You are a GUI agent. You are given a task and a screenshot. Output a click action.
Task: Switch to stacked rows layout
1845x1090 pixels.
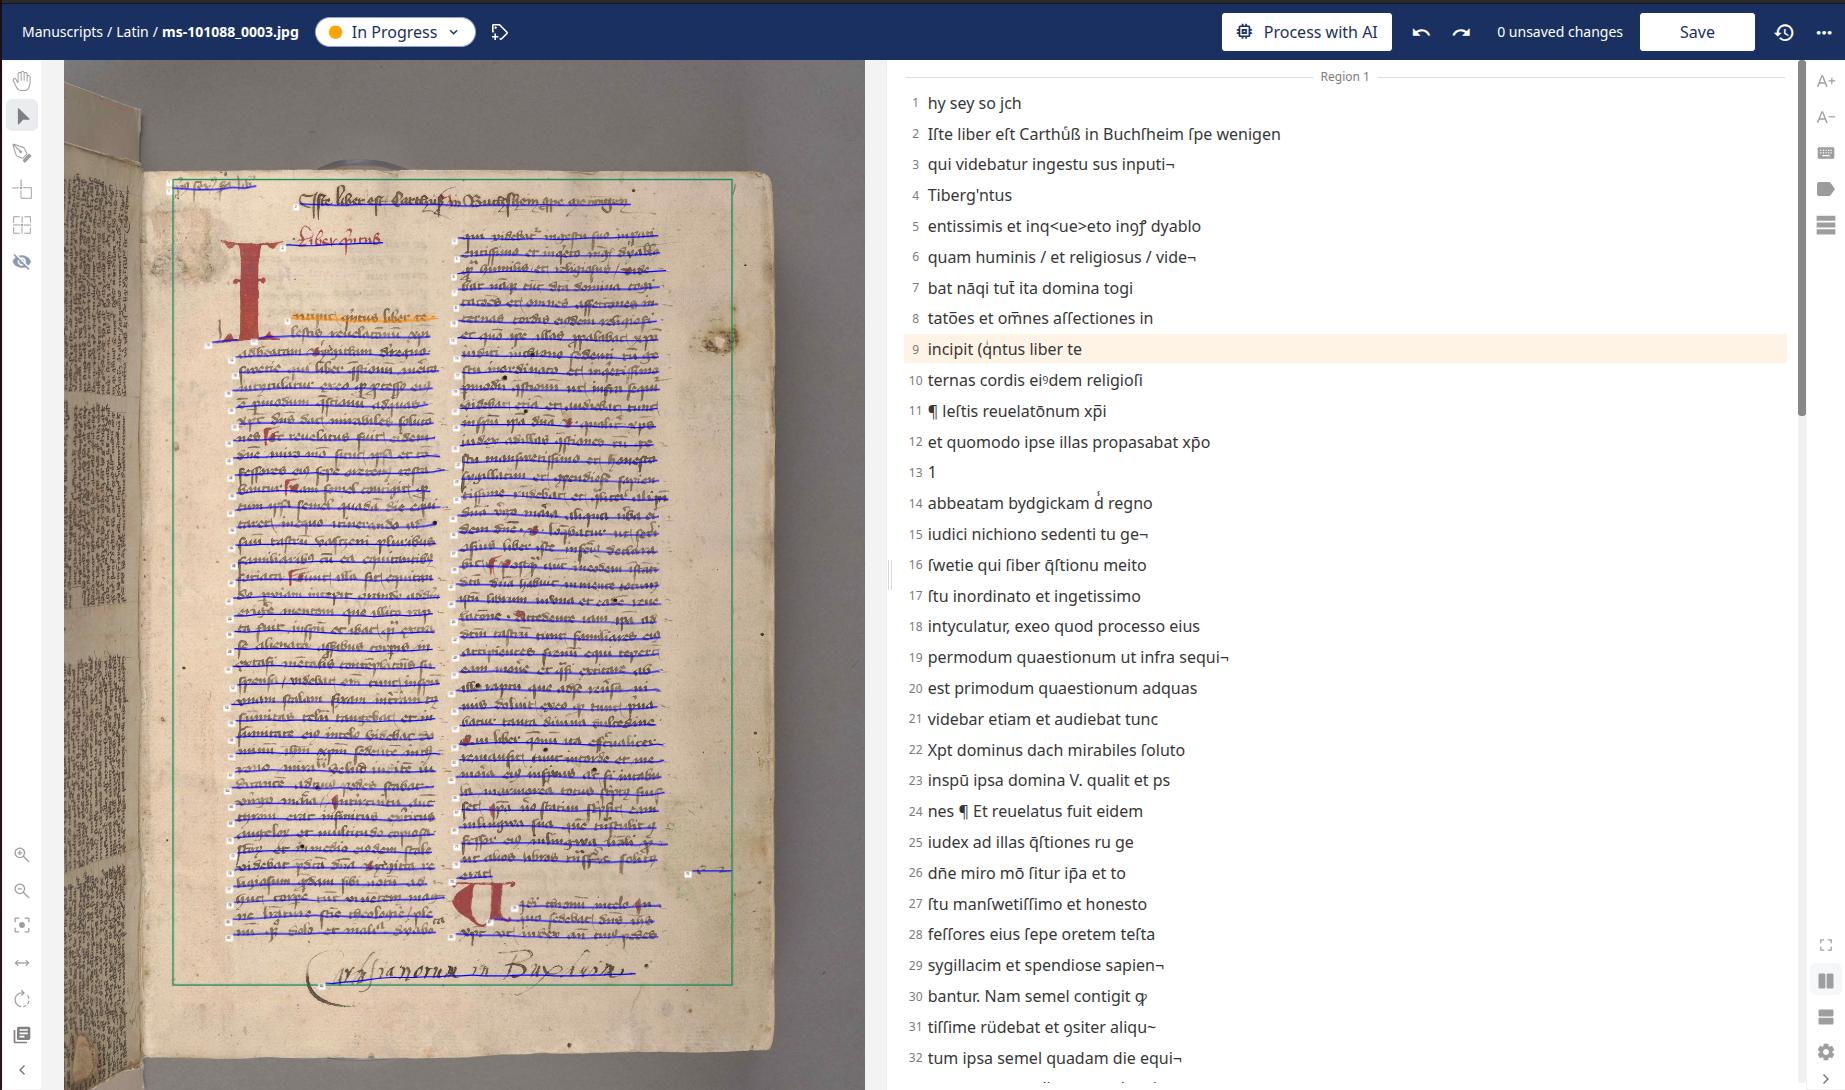[1825, 1017]
